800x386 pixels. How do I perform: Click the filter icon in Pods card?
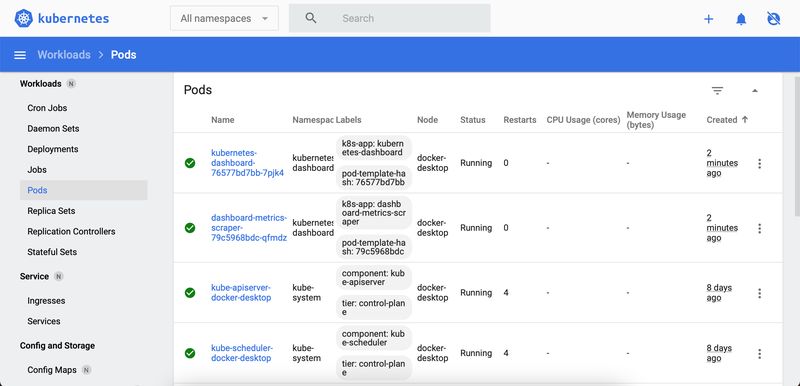717,91
